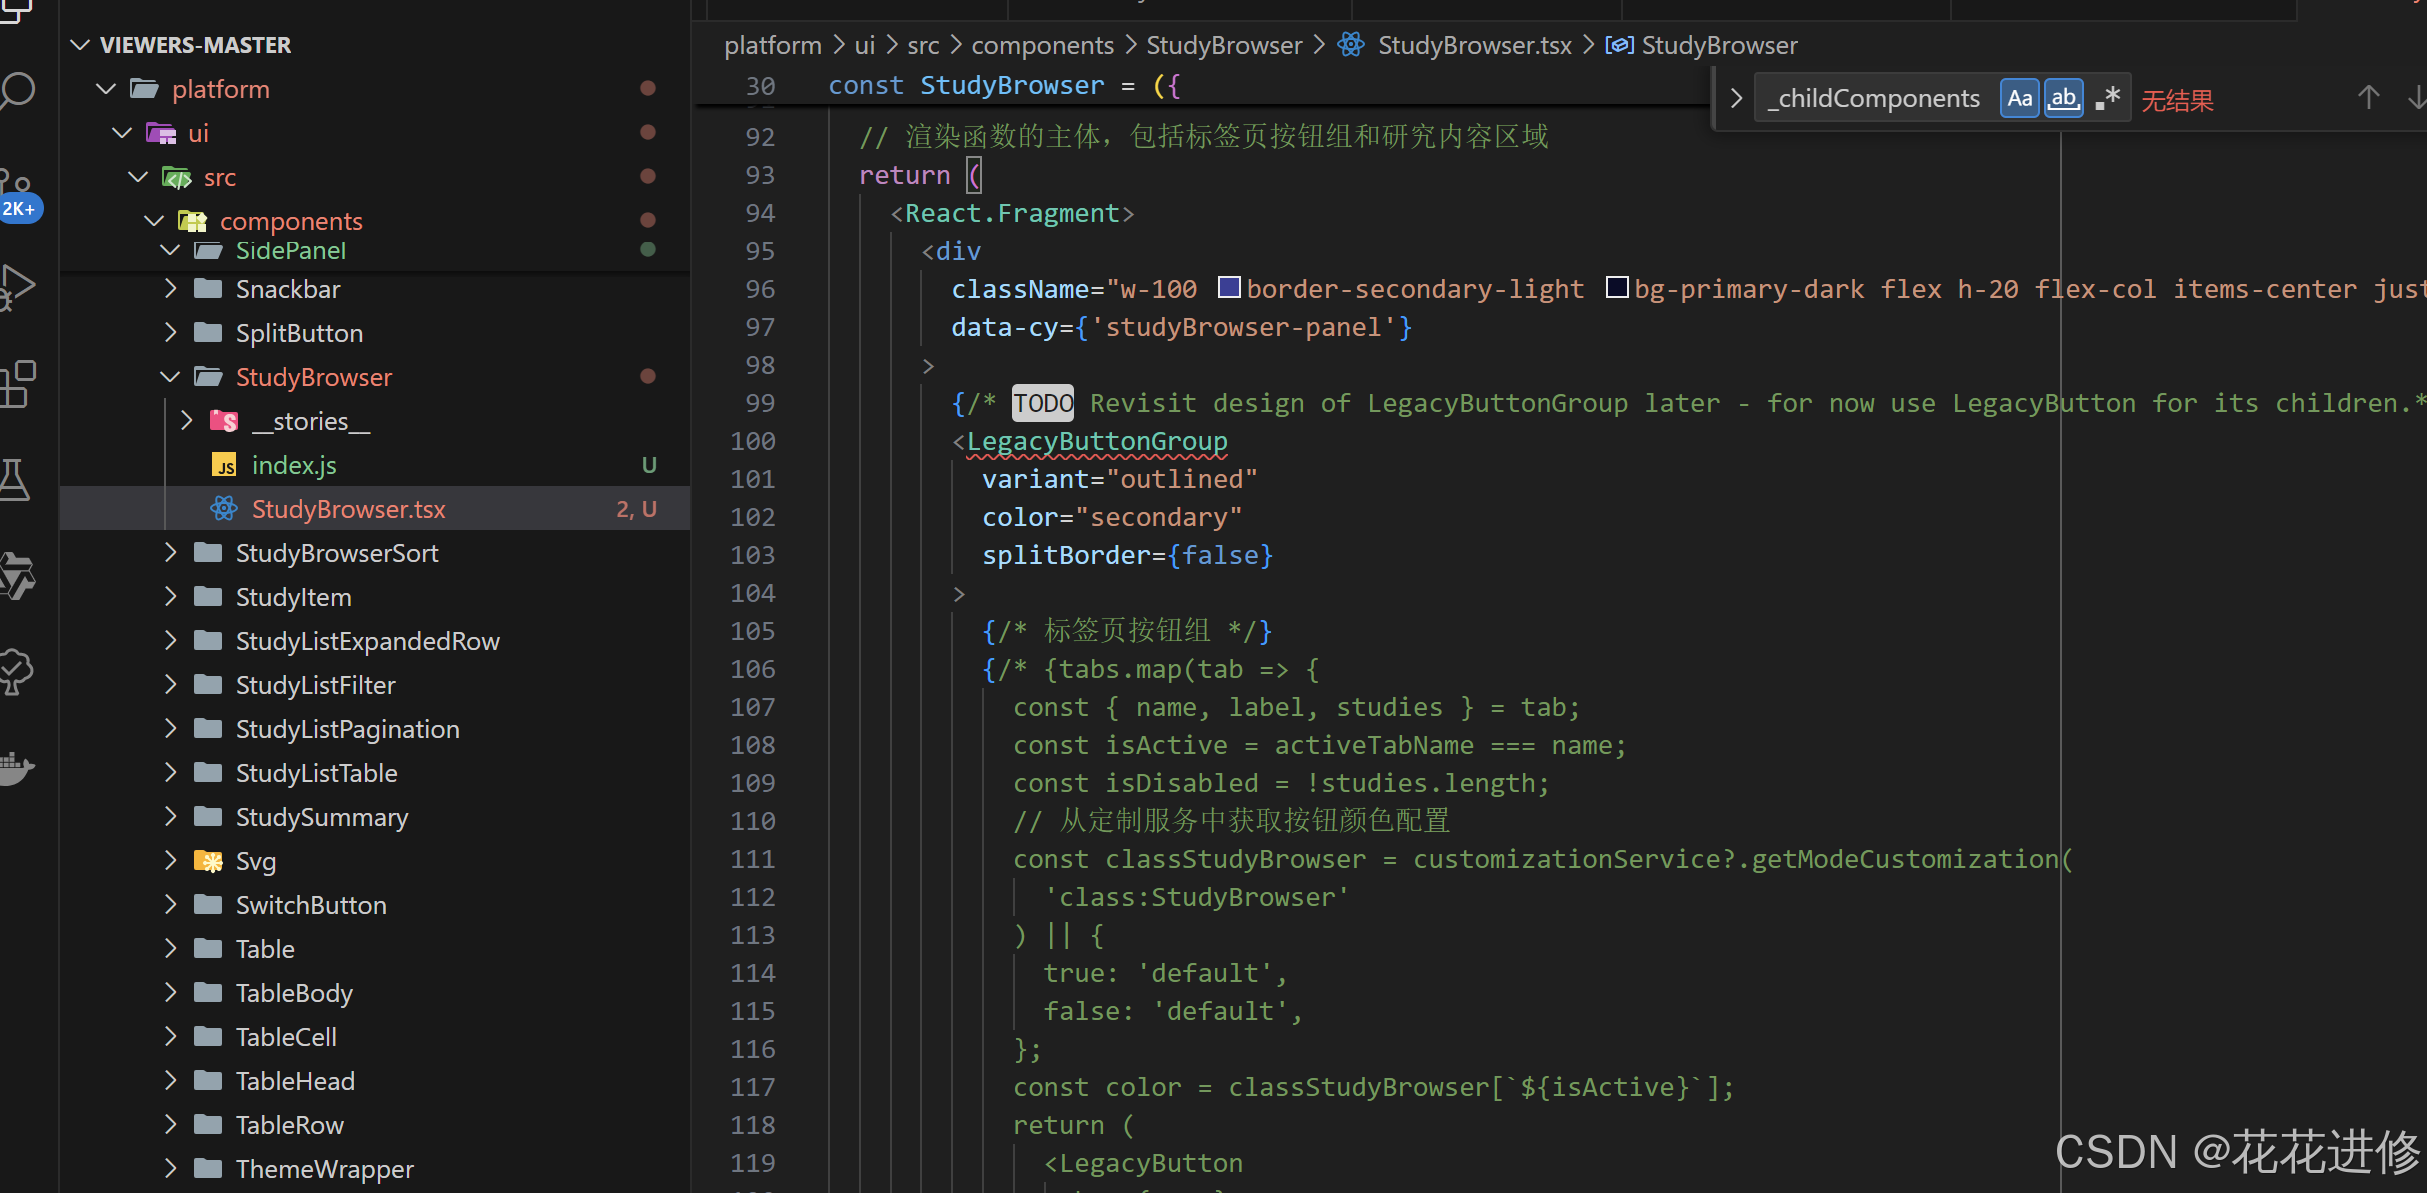Expand the StudyListPagination folder
Viewport: 2427px width, 1193px height.
click(170, 729)
